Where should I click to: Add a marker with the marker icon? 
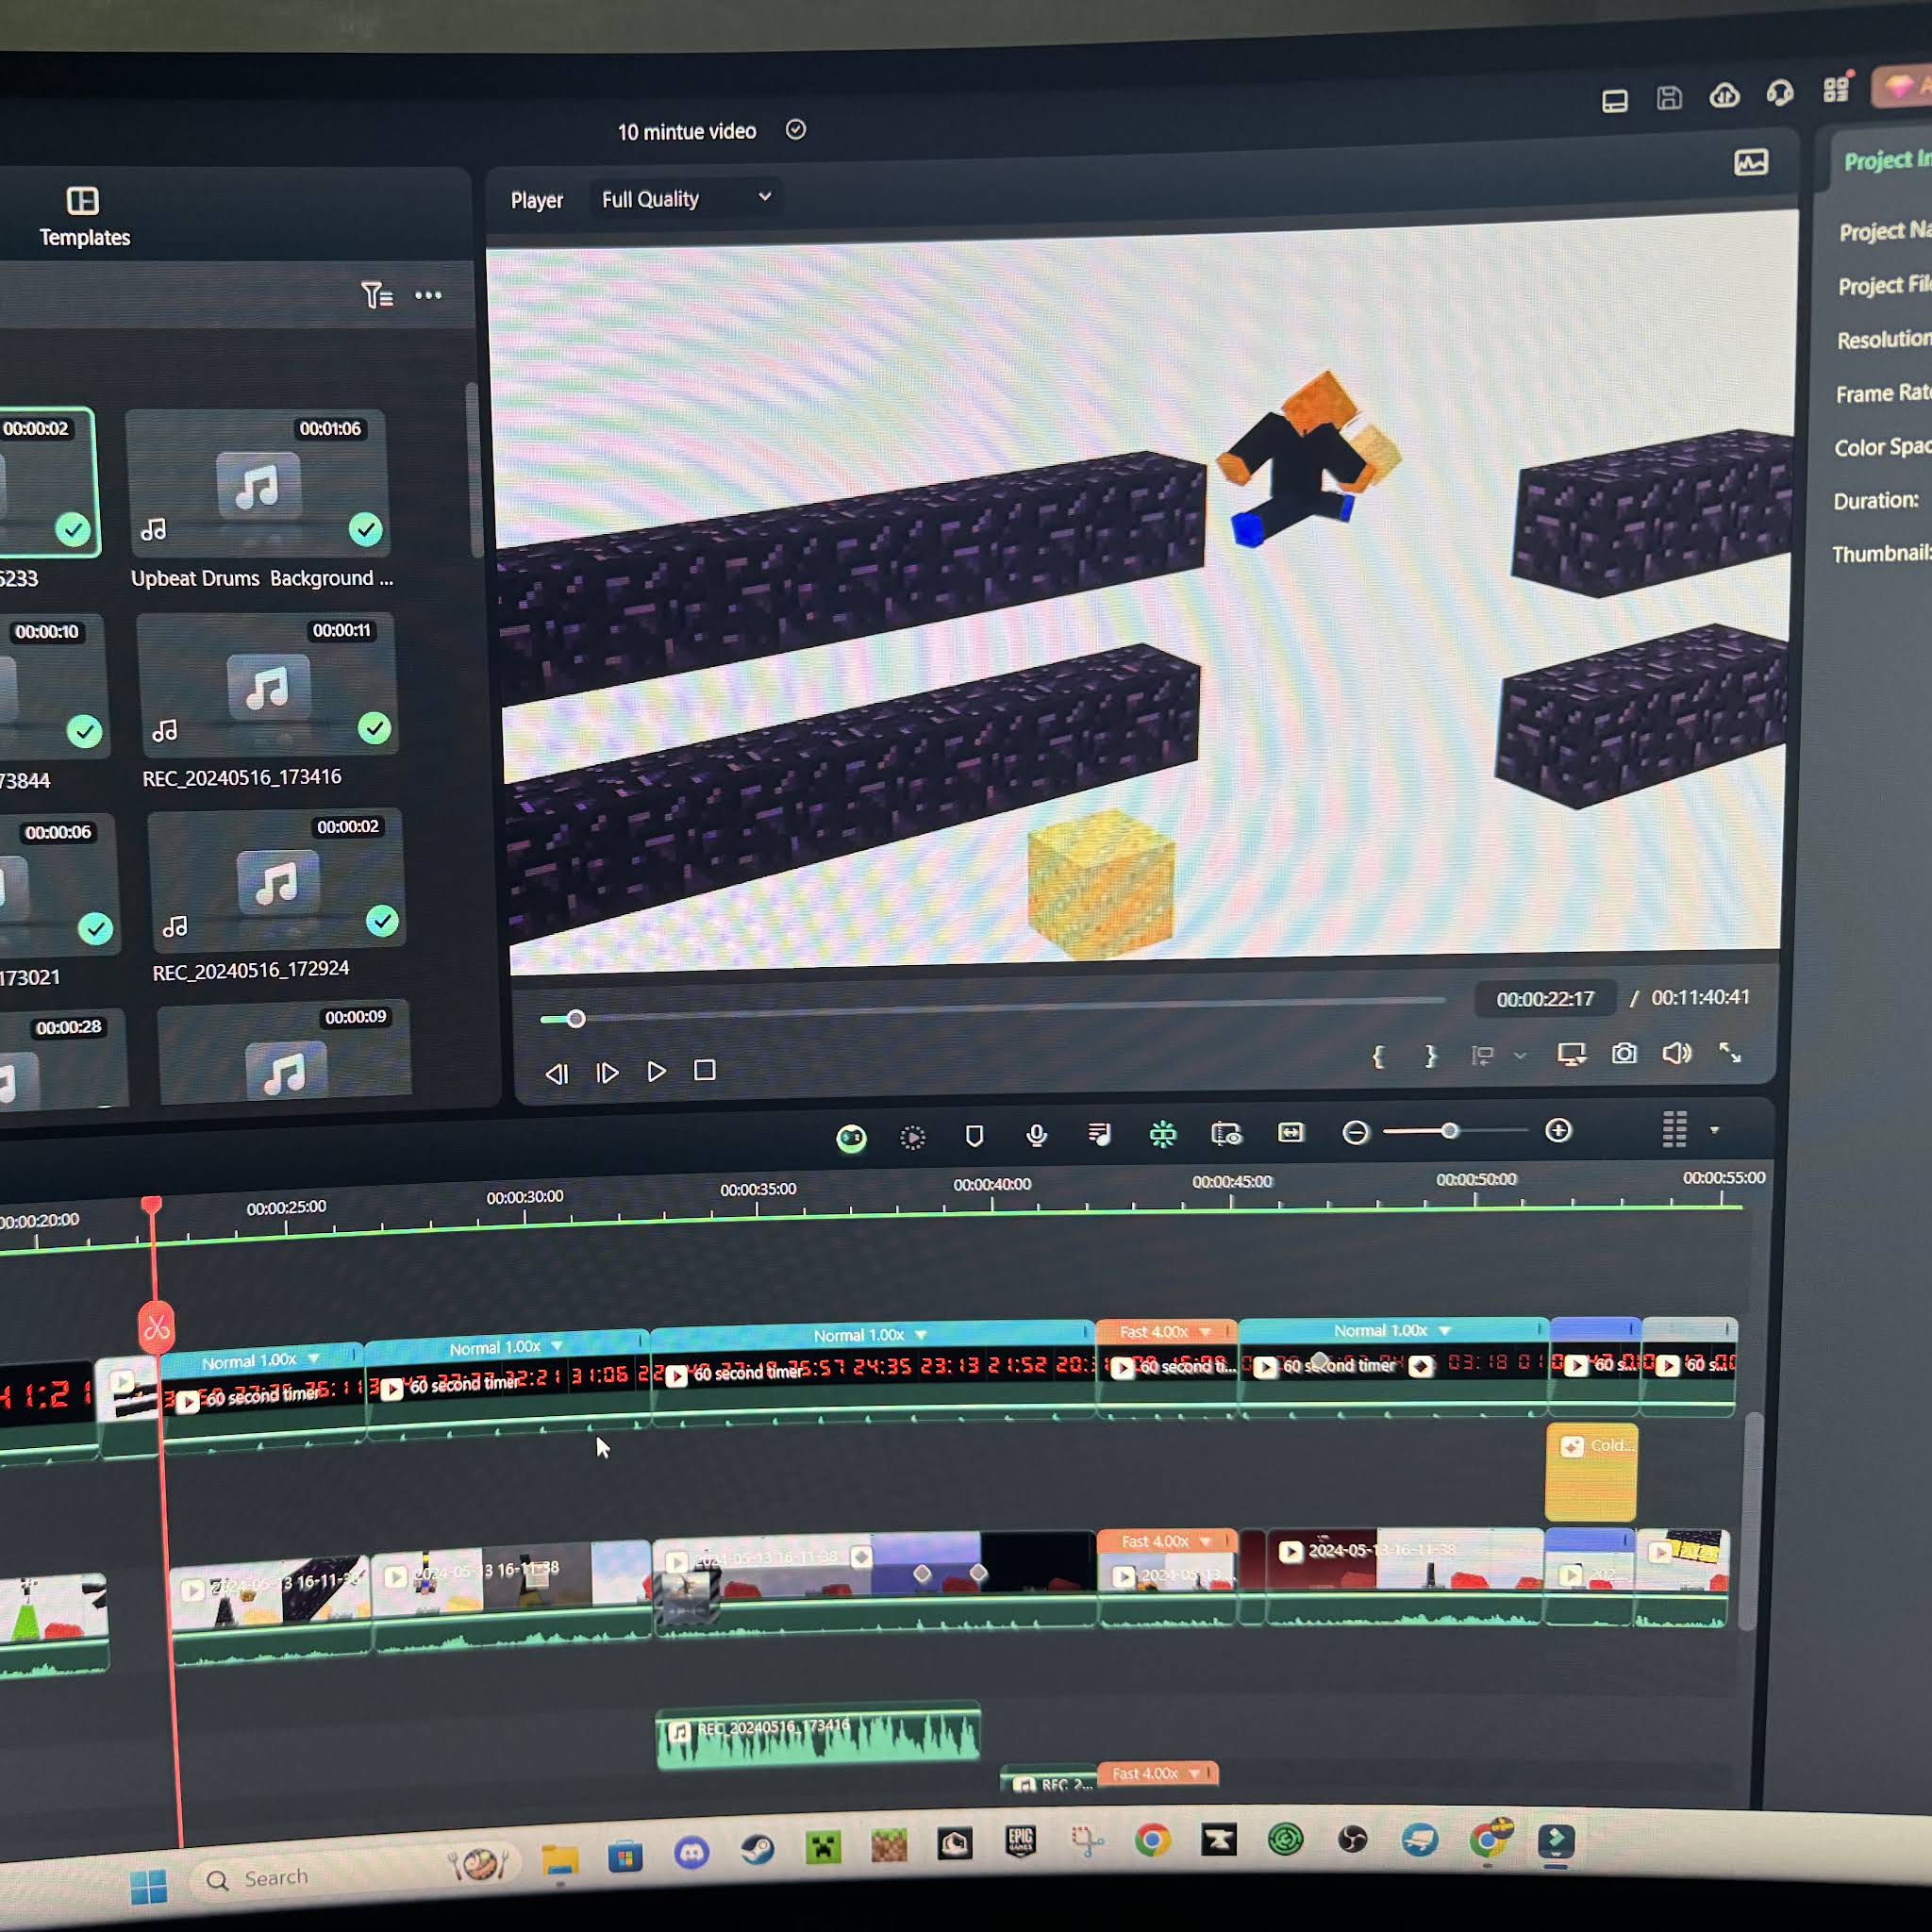tap(974, 1136)
